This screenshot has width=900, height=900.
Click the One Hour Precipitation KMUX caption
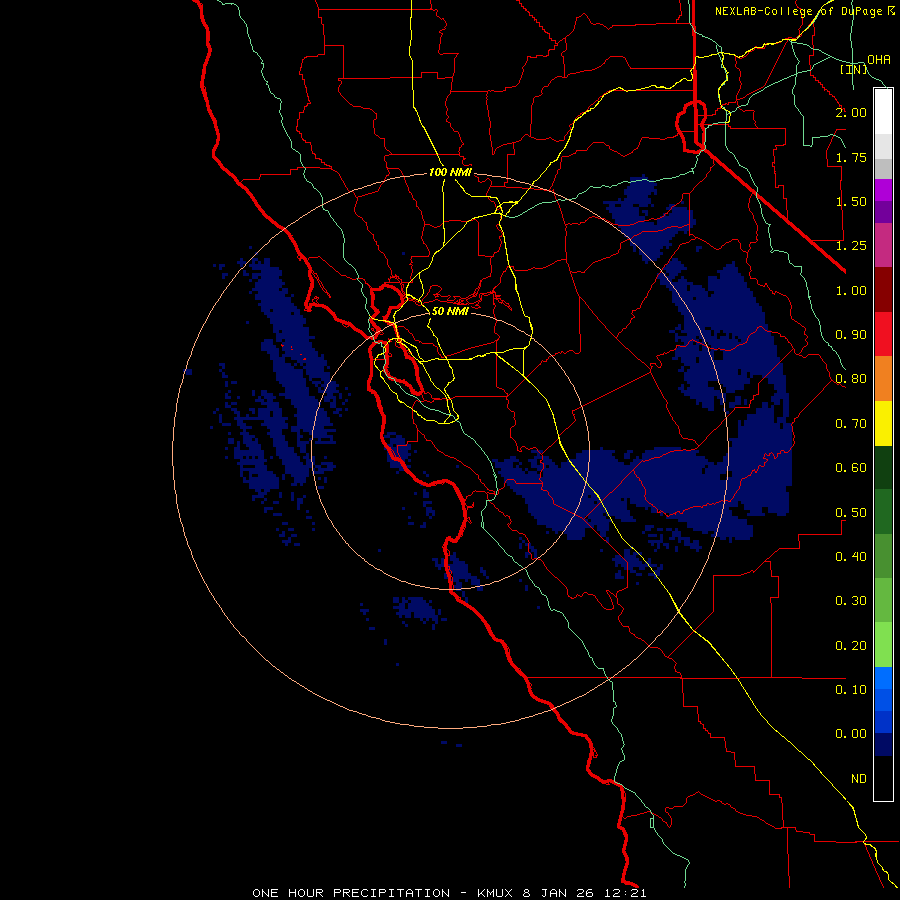coord(449,893)
